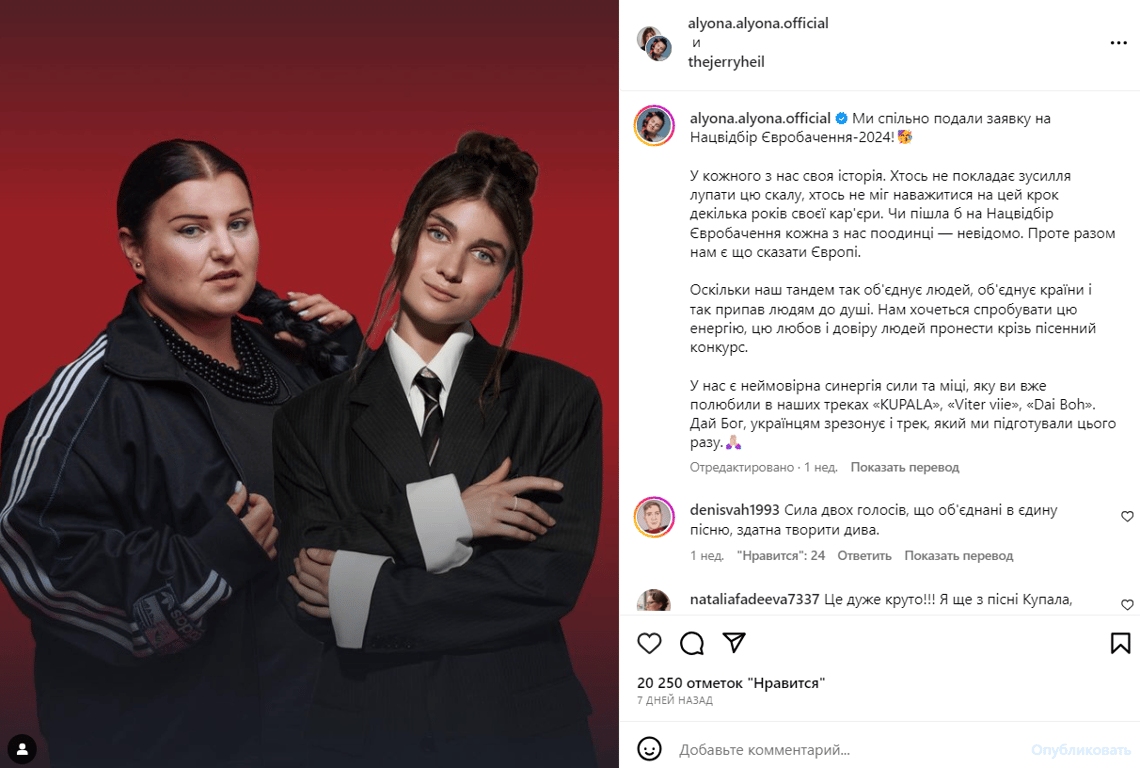Open list of 20 250 likes
Image resolution: width=1140 pixels, height=768 pixels.
click(731, 683)
